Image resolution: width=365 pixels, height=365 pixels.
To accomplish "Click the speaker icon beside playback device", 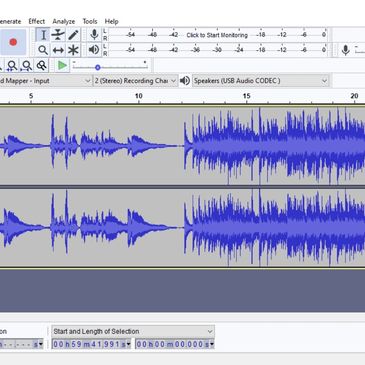I will [x=185, y=81].
